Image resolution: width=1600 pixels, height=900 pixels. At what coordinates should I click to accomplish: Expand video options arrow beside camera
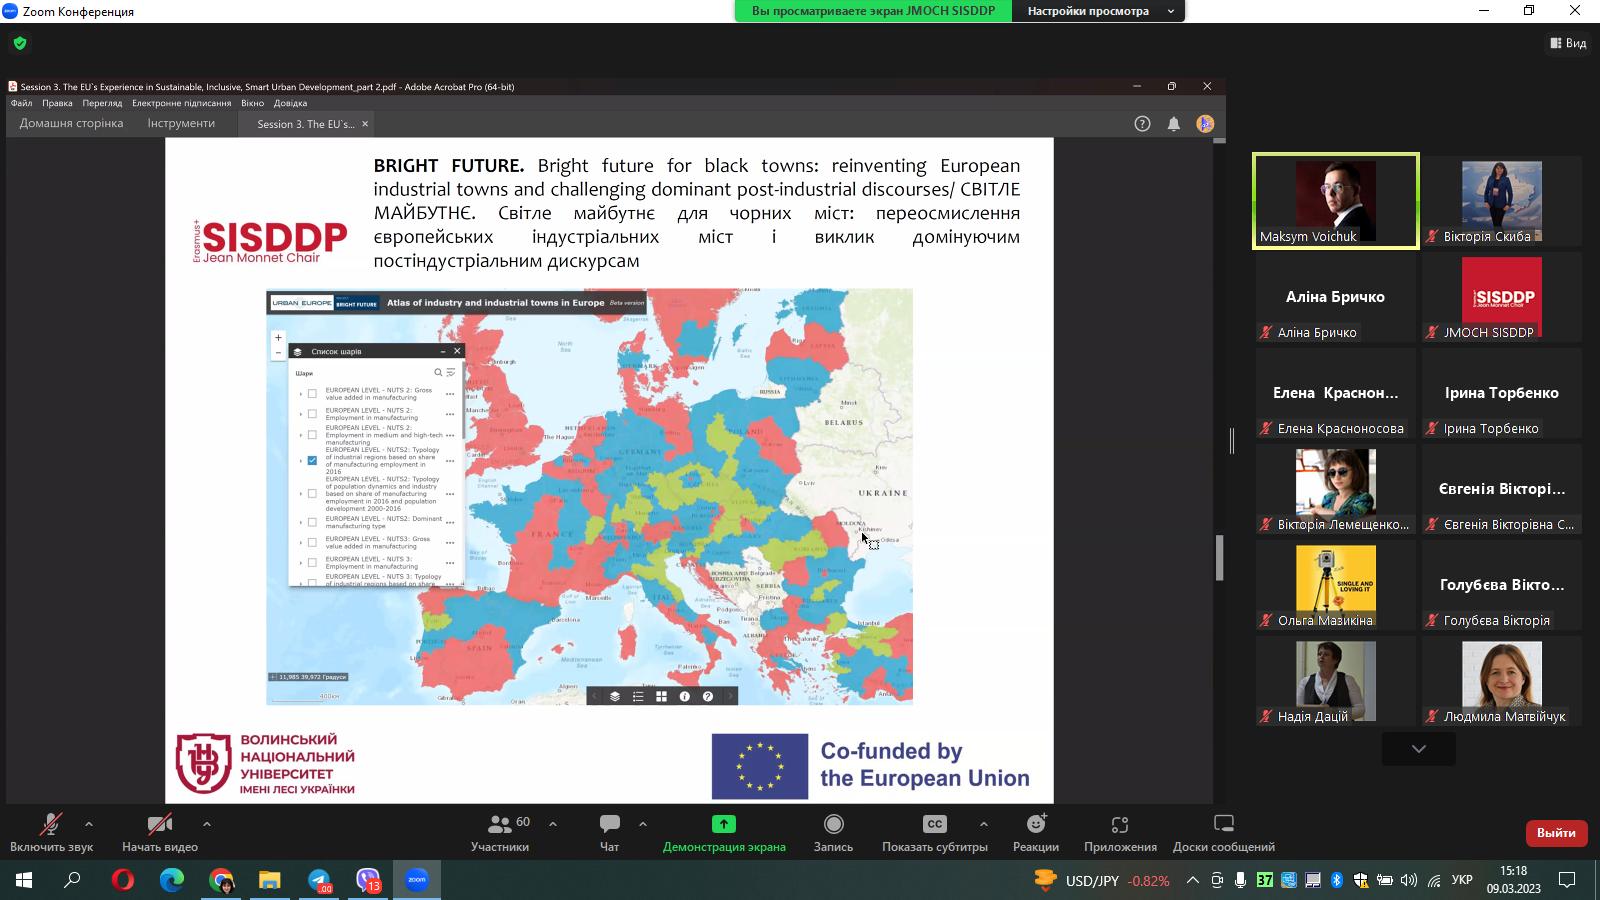[207, 824]
